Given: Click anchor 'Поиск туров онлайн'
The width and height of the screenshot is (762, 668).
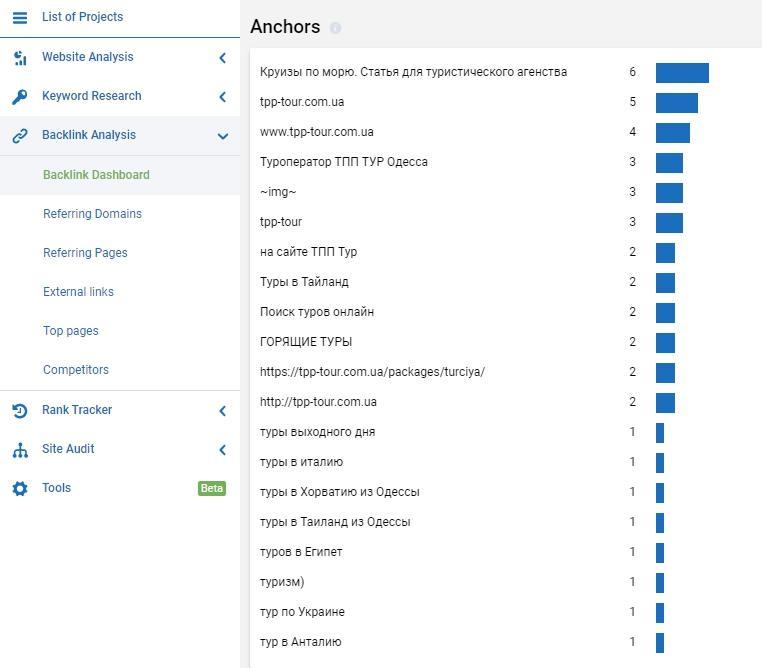Looking at the screenshot, I should pos(317,312).
